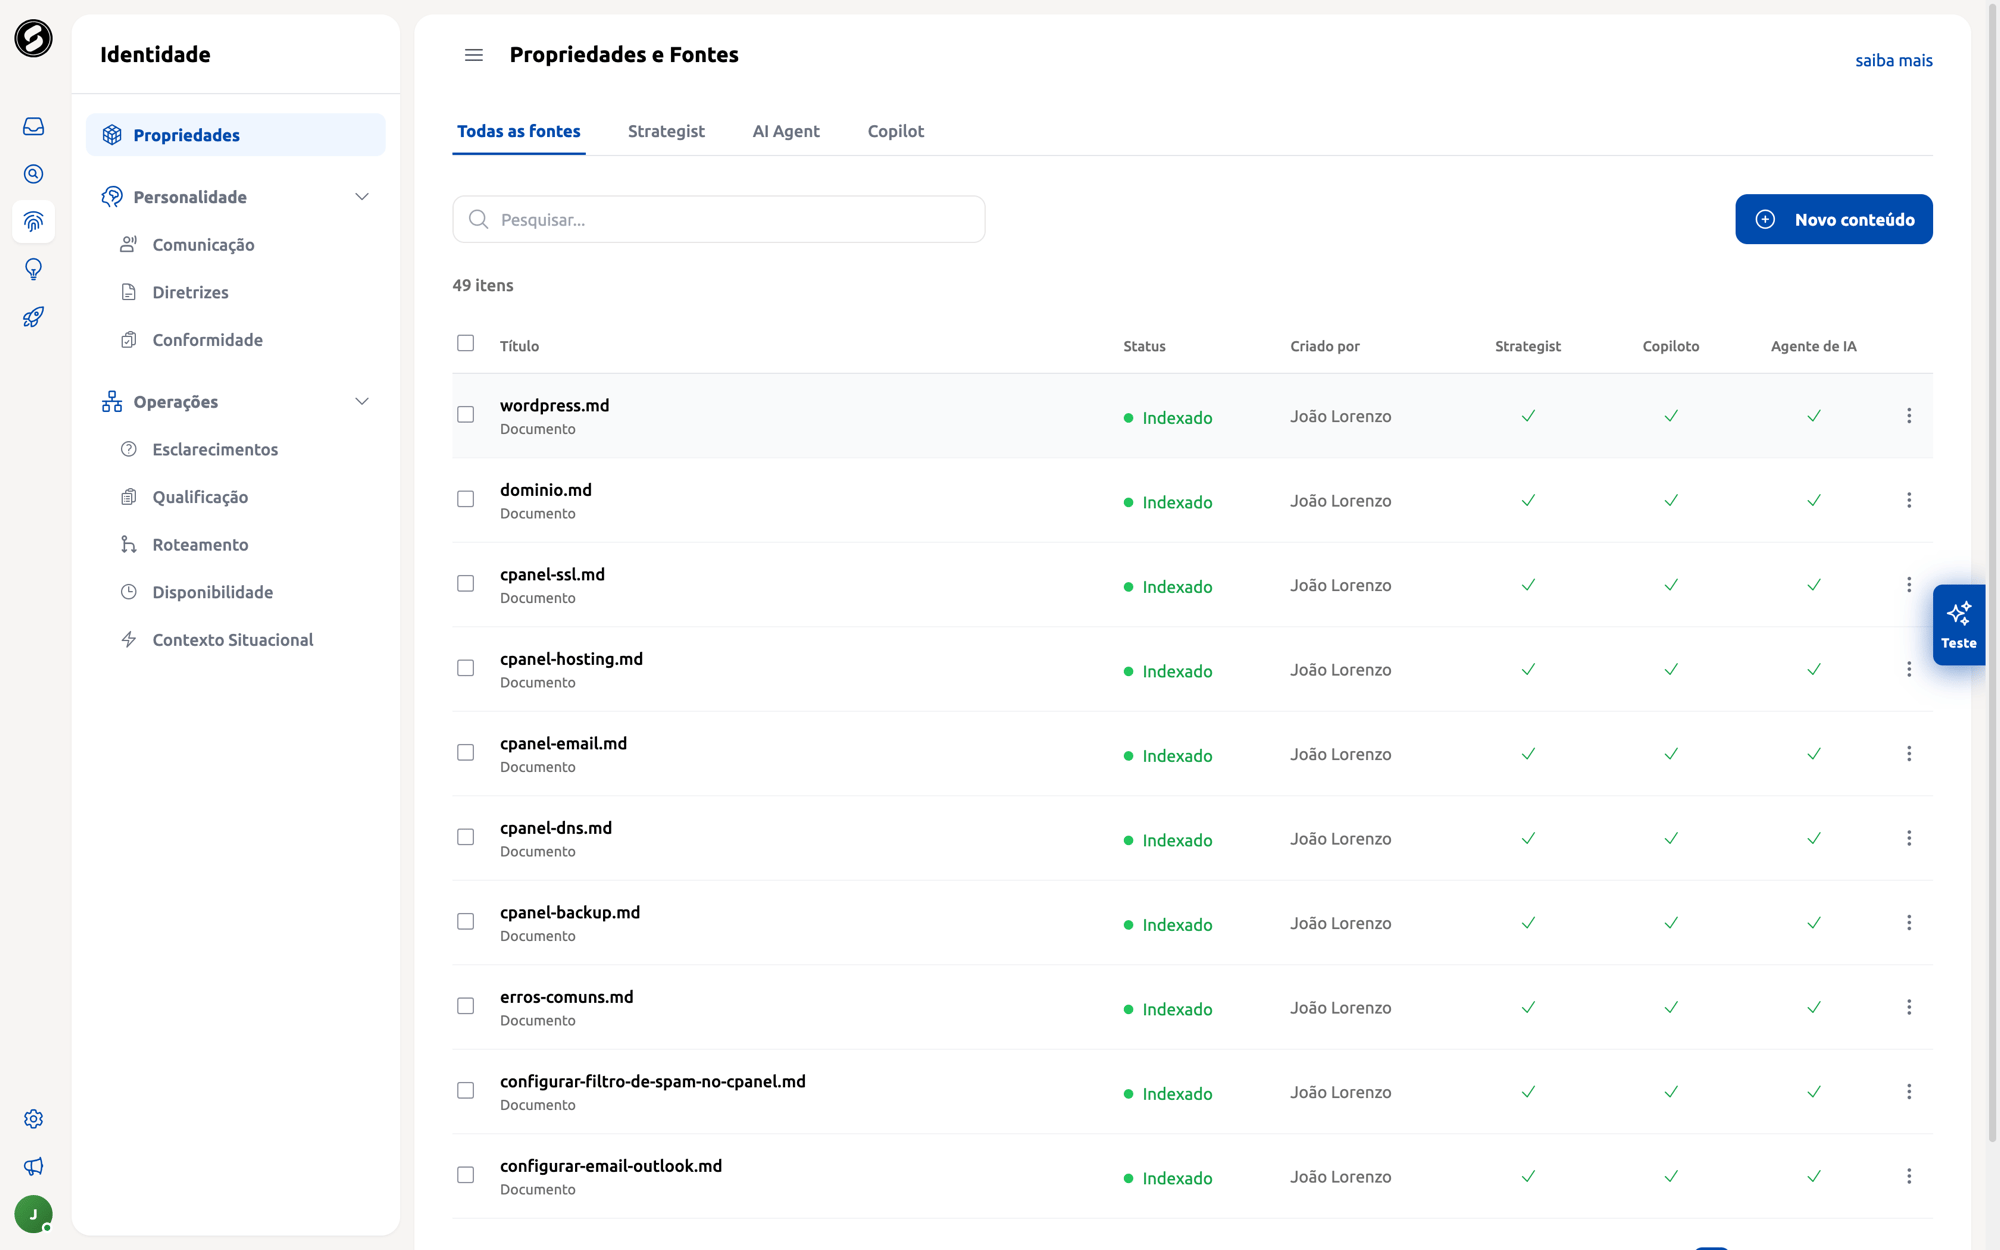Click Agente de IA checkmark for cpanel-backup.md

coord(1814,923)
